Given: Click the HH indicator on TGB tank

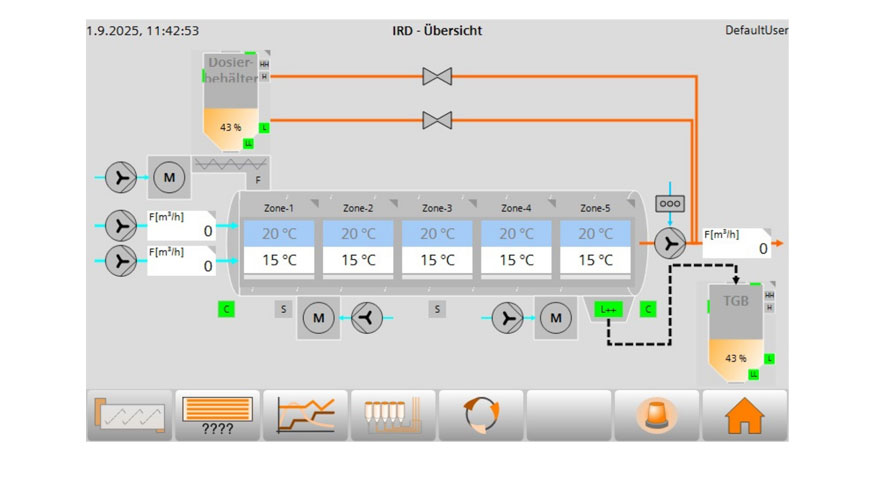Looking at the screenshot, I should pos(770,295).
